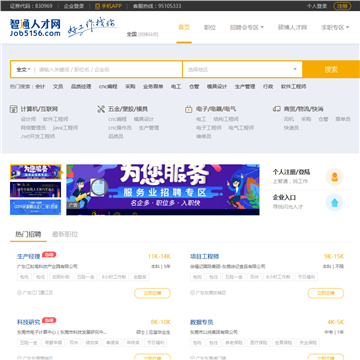The width and height of the screenshot is (360, 360).
Task: Open the 全文 search type dropdown
Action: pyautogui.click(x=23, y=69)
